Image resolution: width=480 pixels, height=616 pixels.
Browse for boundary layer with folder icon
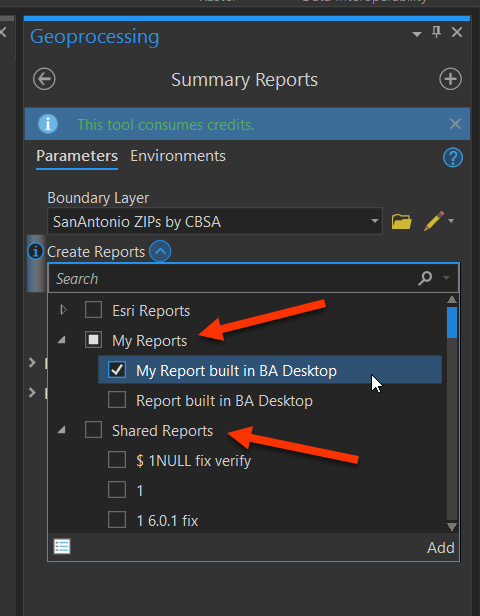(401, 221)
